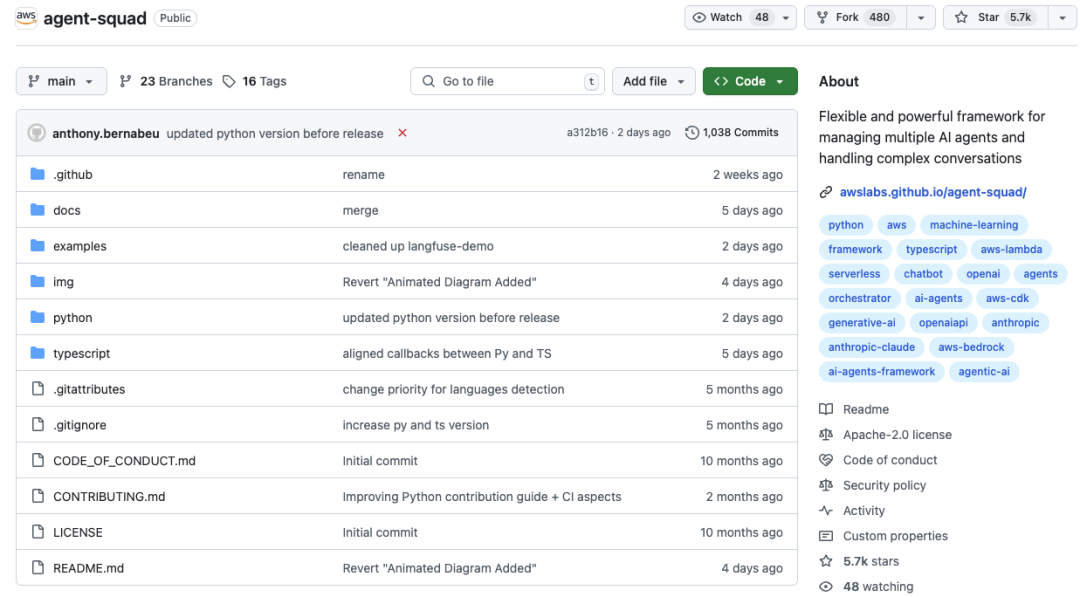Expand the Watch notifications dropdown arrow
The width and height of the screenshot is (1080, 597).
[x=785, y=18]
